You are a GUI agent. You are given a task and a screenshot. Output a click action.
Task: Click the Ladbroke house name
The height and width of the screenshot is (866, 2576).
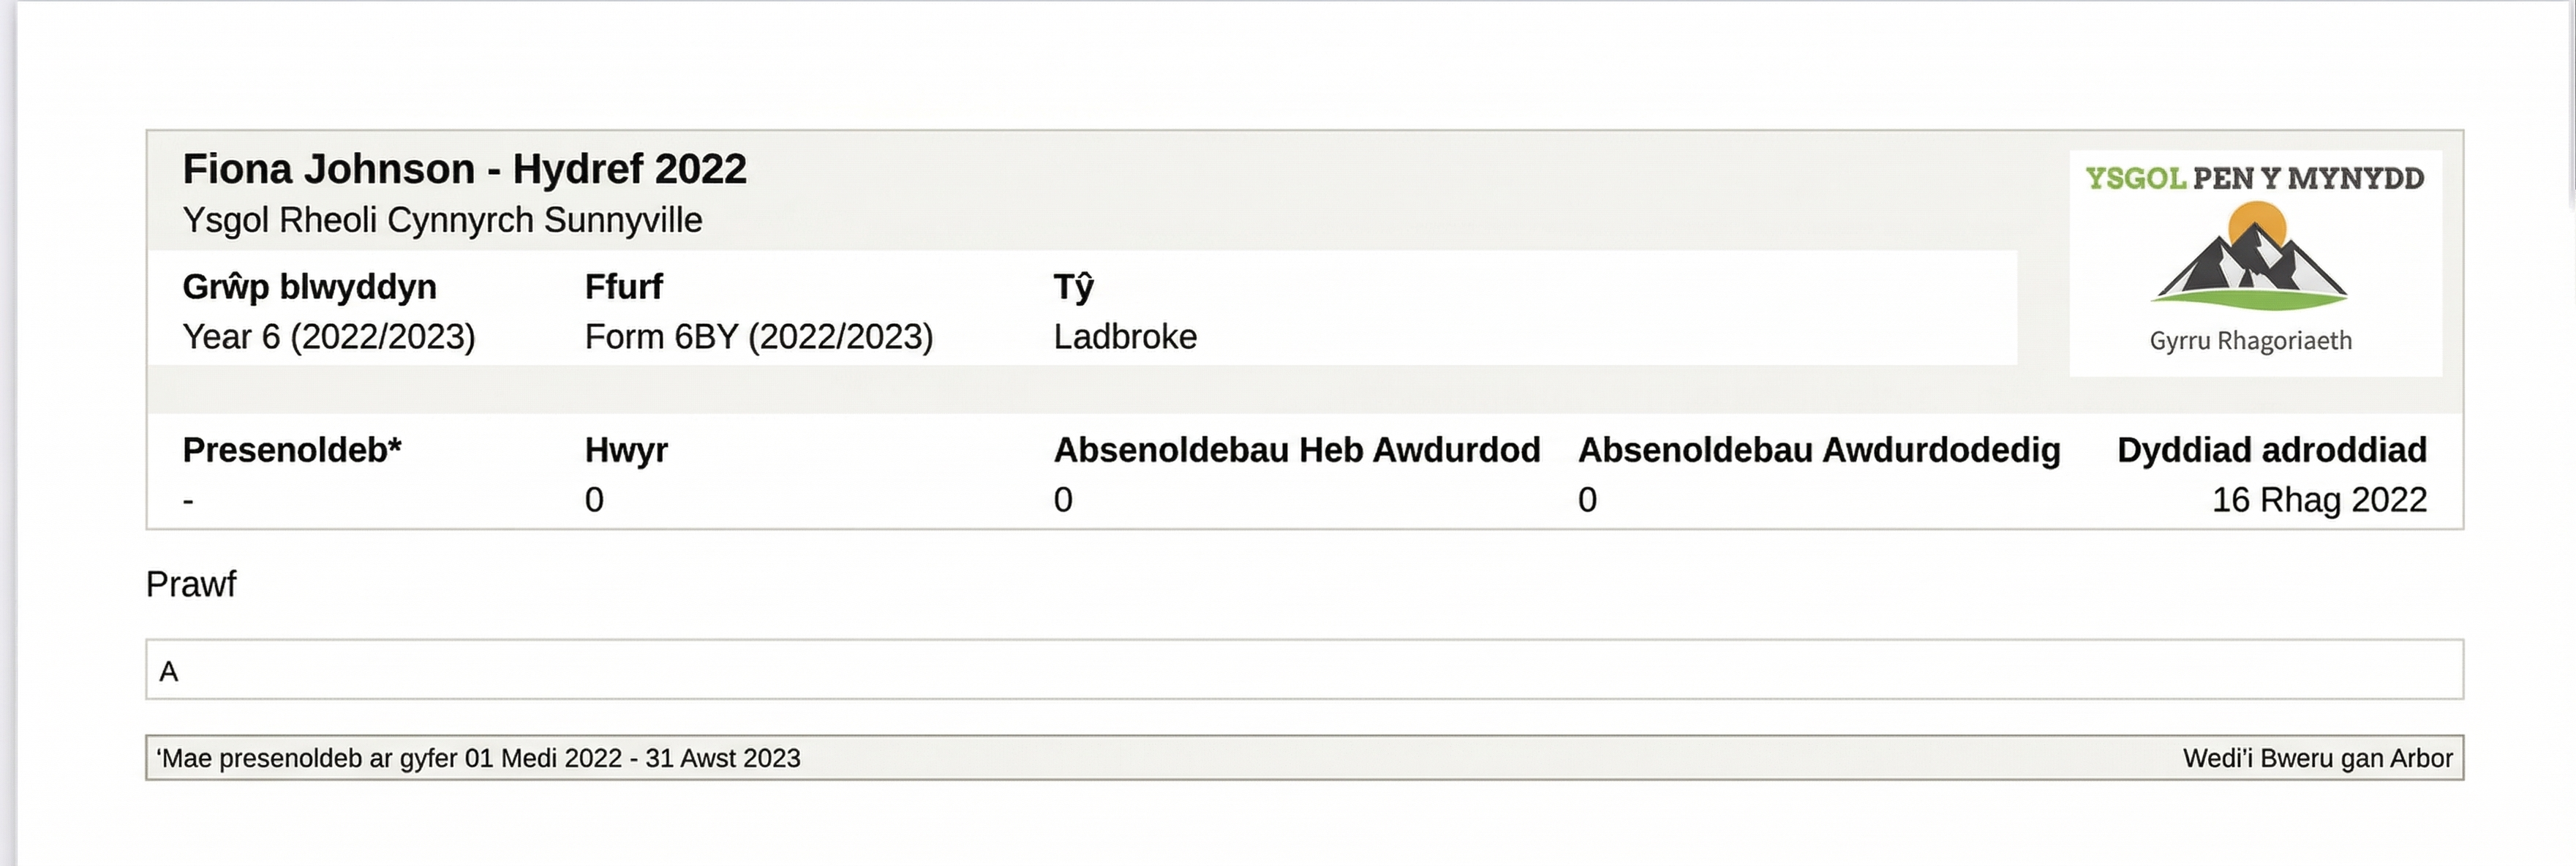pyautogui.click(x=1125, y=337)
